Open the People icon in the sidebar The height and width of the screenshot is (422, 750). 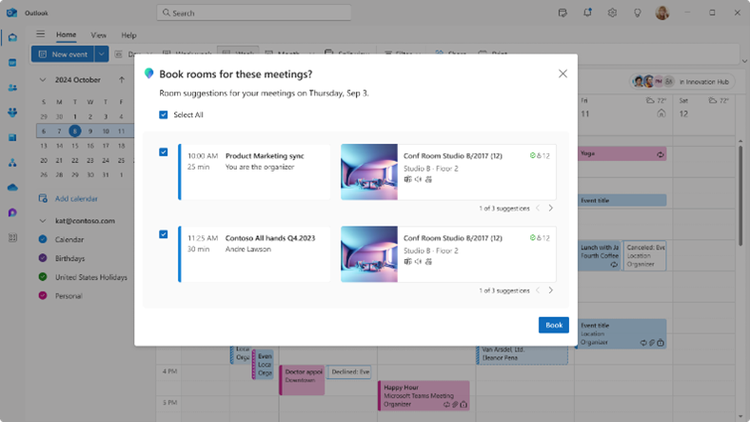click(x=13, y=87)
